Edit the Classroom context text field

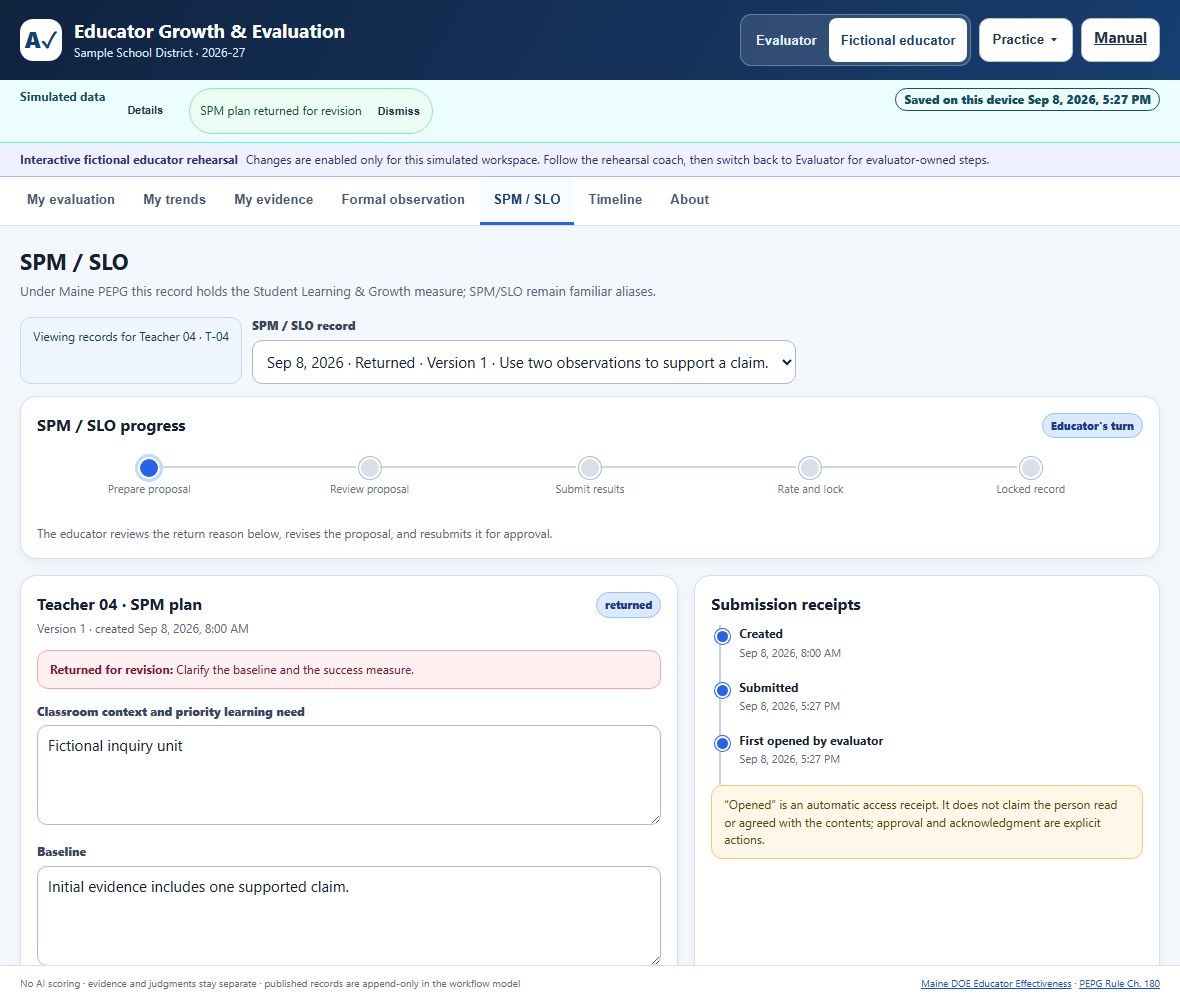(x=348, y=775)
